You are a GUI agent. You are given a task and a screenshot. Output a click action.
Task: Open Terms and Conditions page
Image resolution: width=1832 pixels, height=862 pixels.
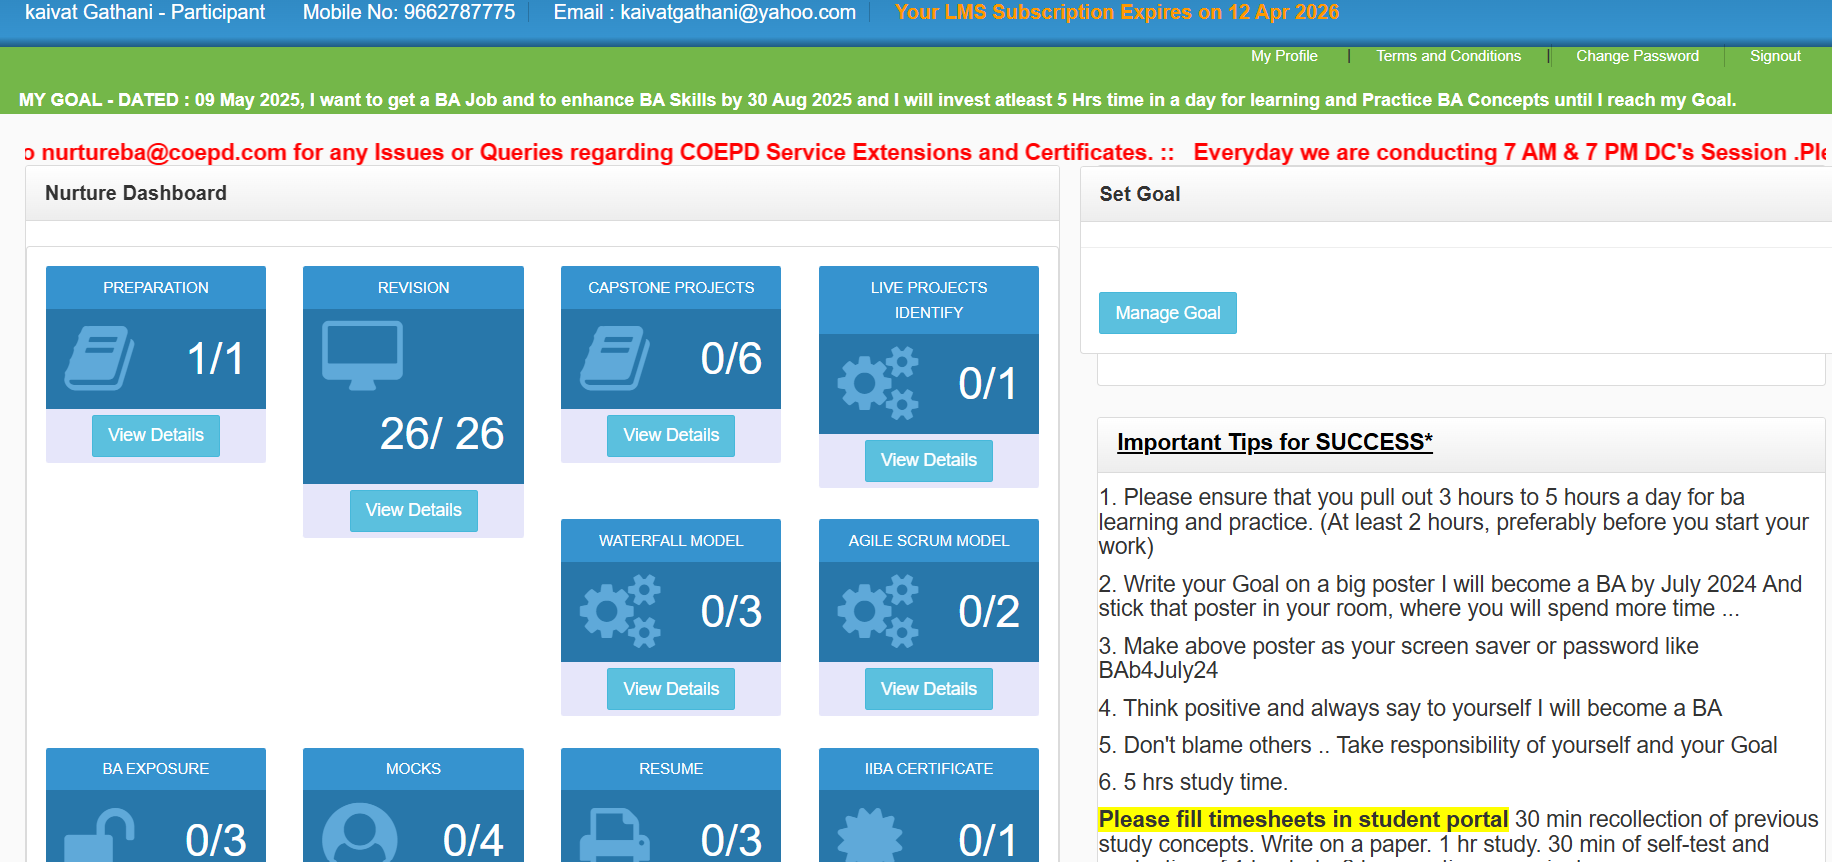[x=1448, y=56]
